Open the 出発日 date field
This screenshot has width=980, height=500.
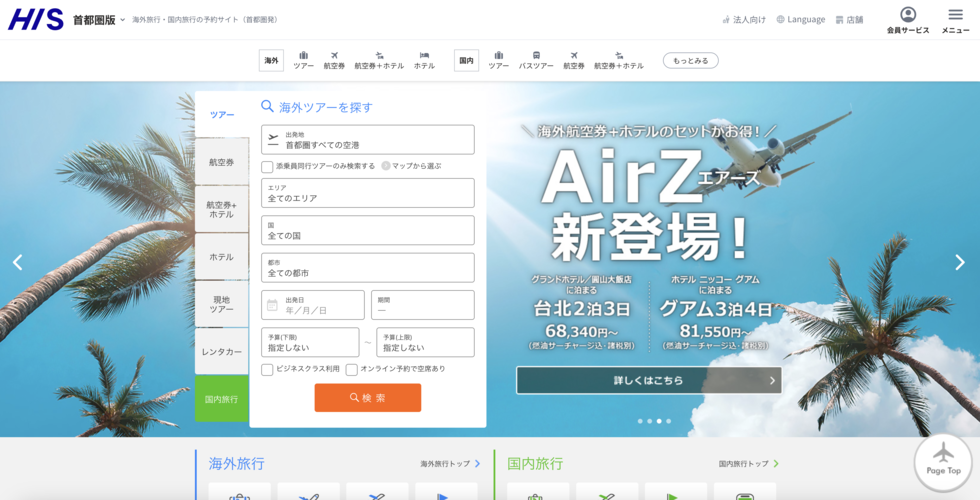coord(312,305)
